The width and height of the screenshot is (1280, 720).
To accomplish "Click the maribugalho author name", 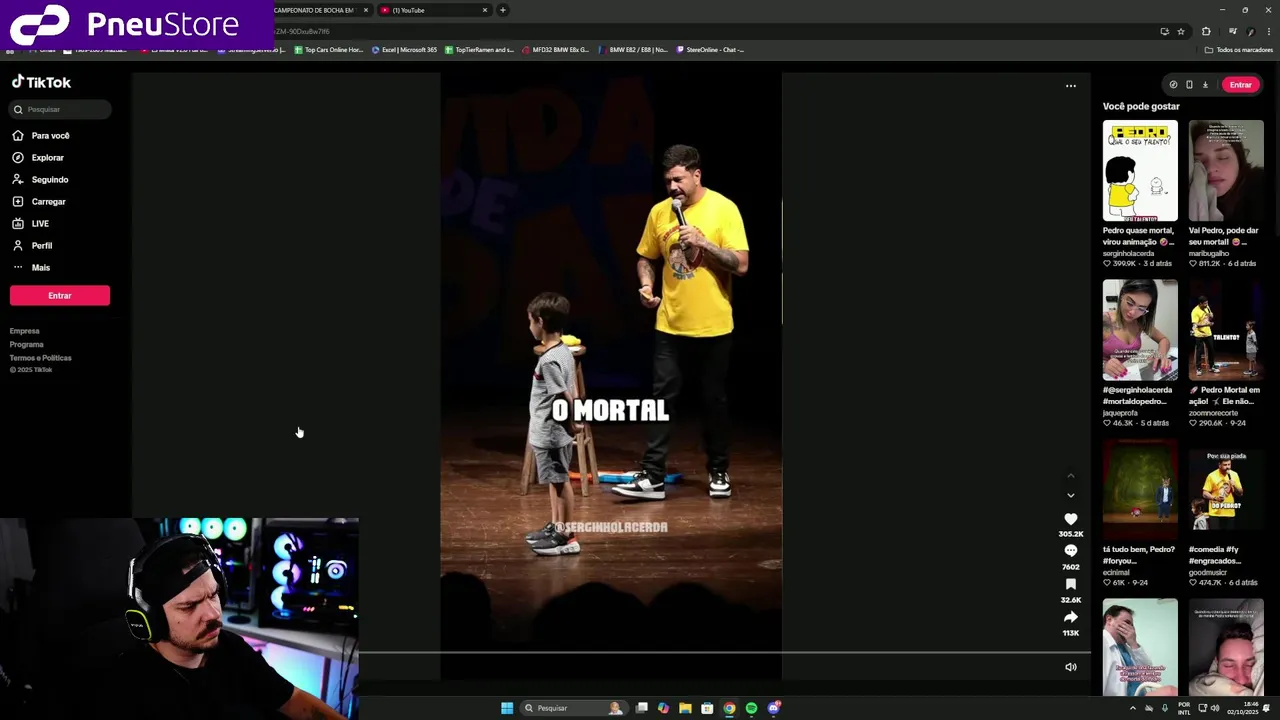I will tap(1207, 253).
